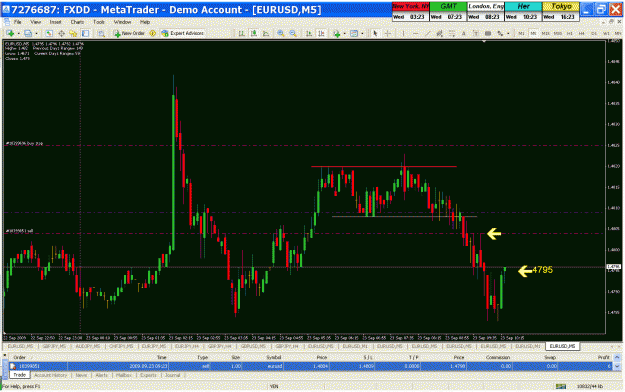625x392 pixels.
Task: Show the Data Window icon
Action: 61,33
